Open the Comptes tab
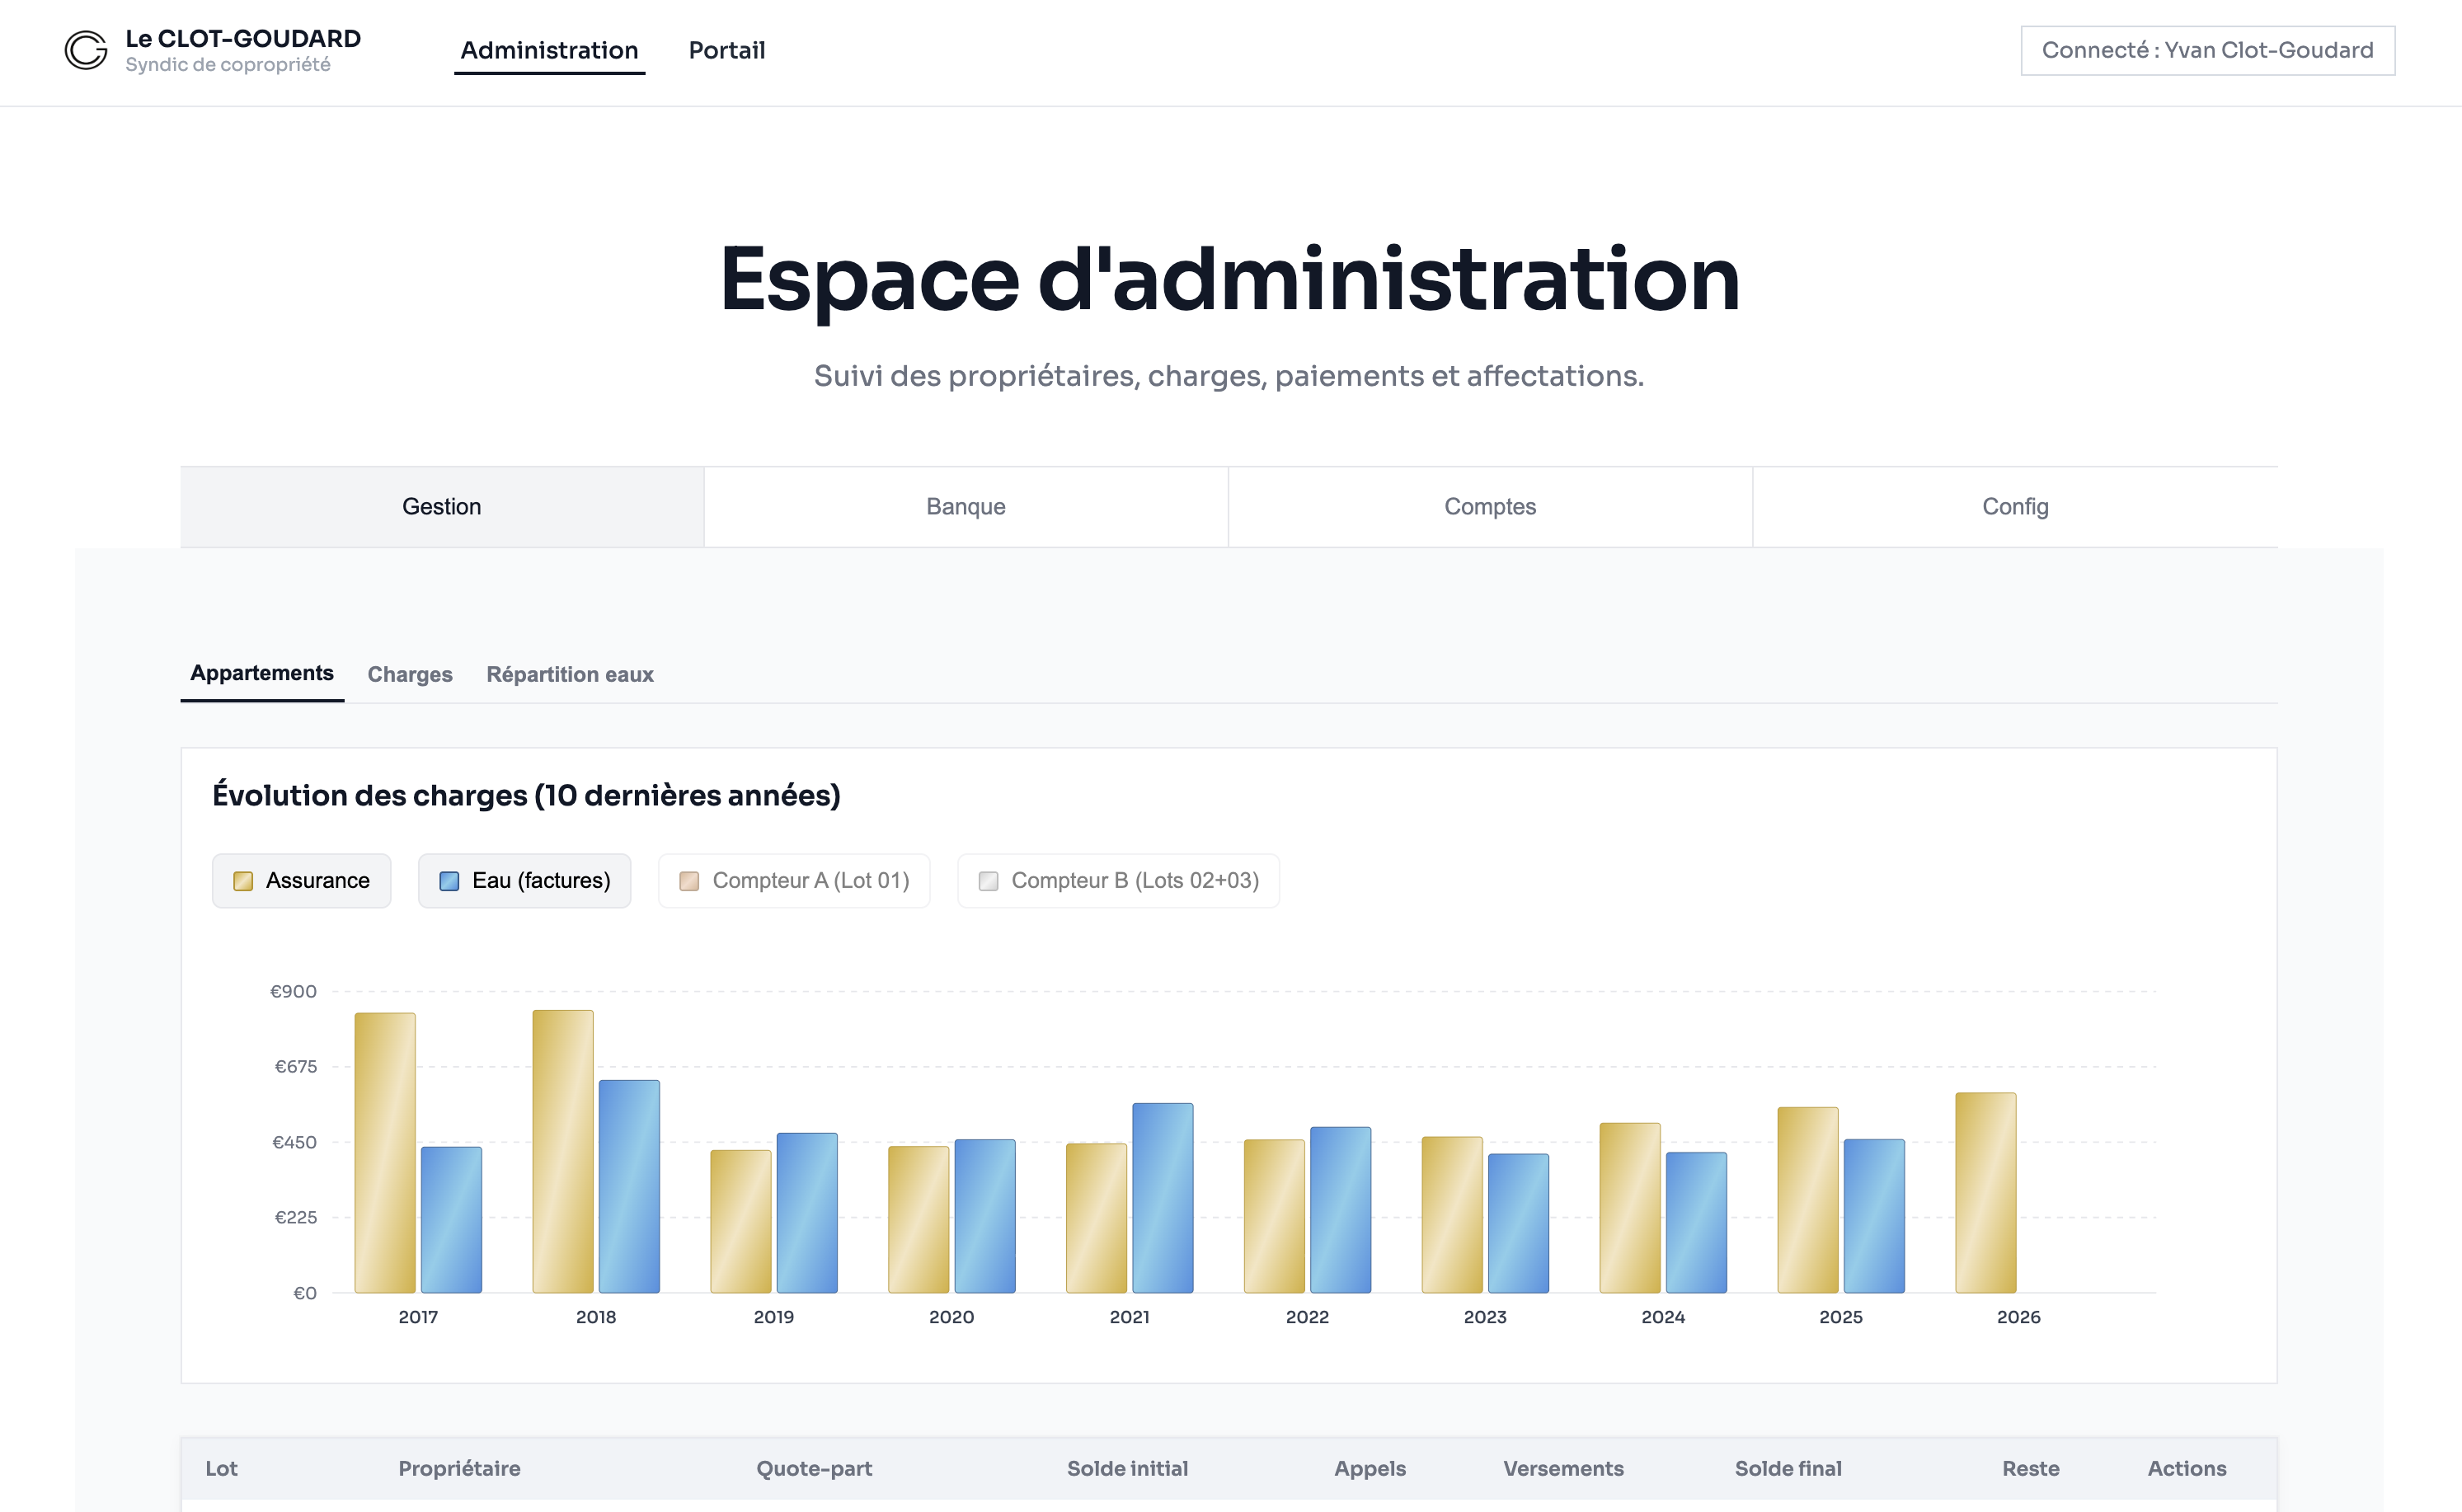Viewport: 2462px width, 1512px height. tap(1489, 507)
